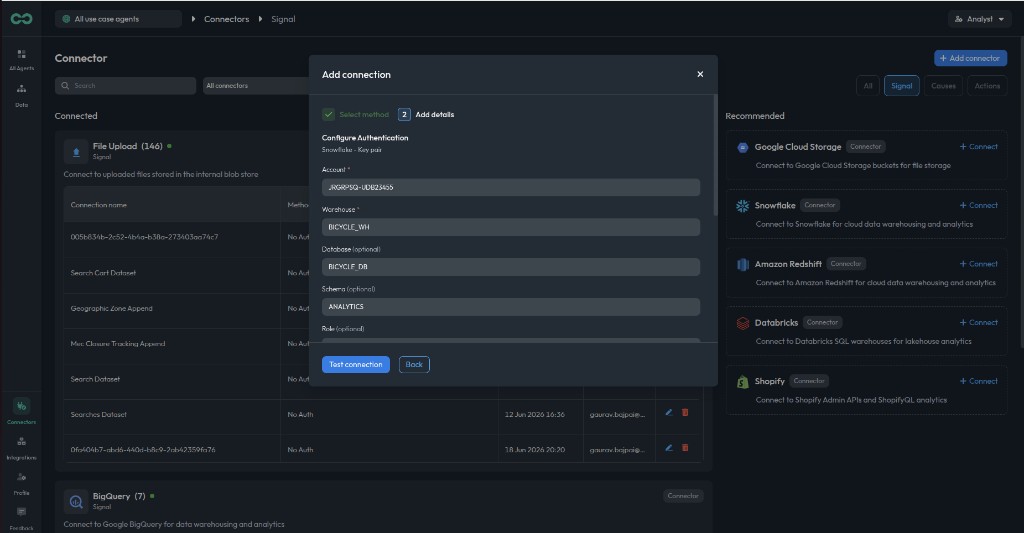This screenshot has width=1024, height=533.
Task: Expand the breadcrumb arrow before Connectors
Action: (x=193, y=19)
